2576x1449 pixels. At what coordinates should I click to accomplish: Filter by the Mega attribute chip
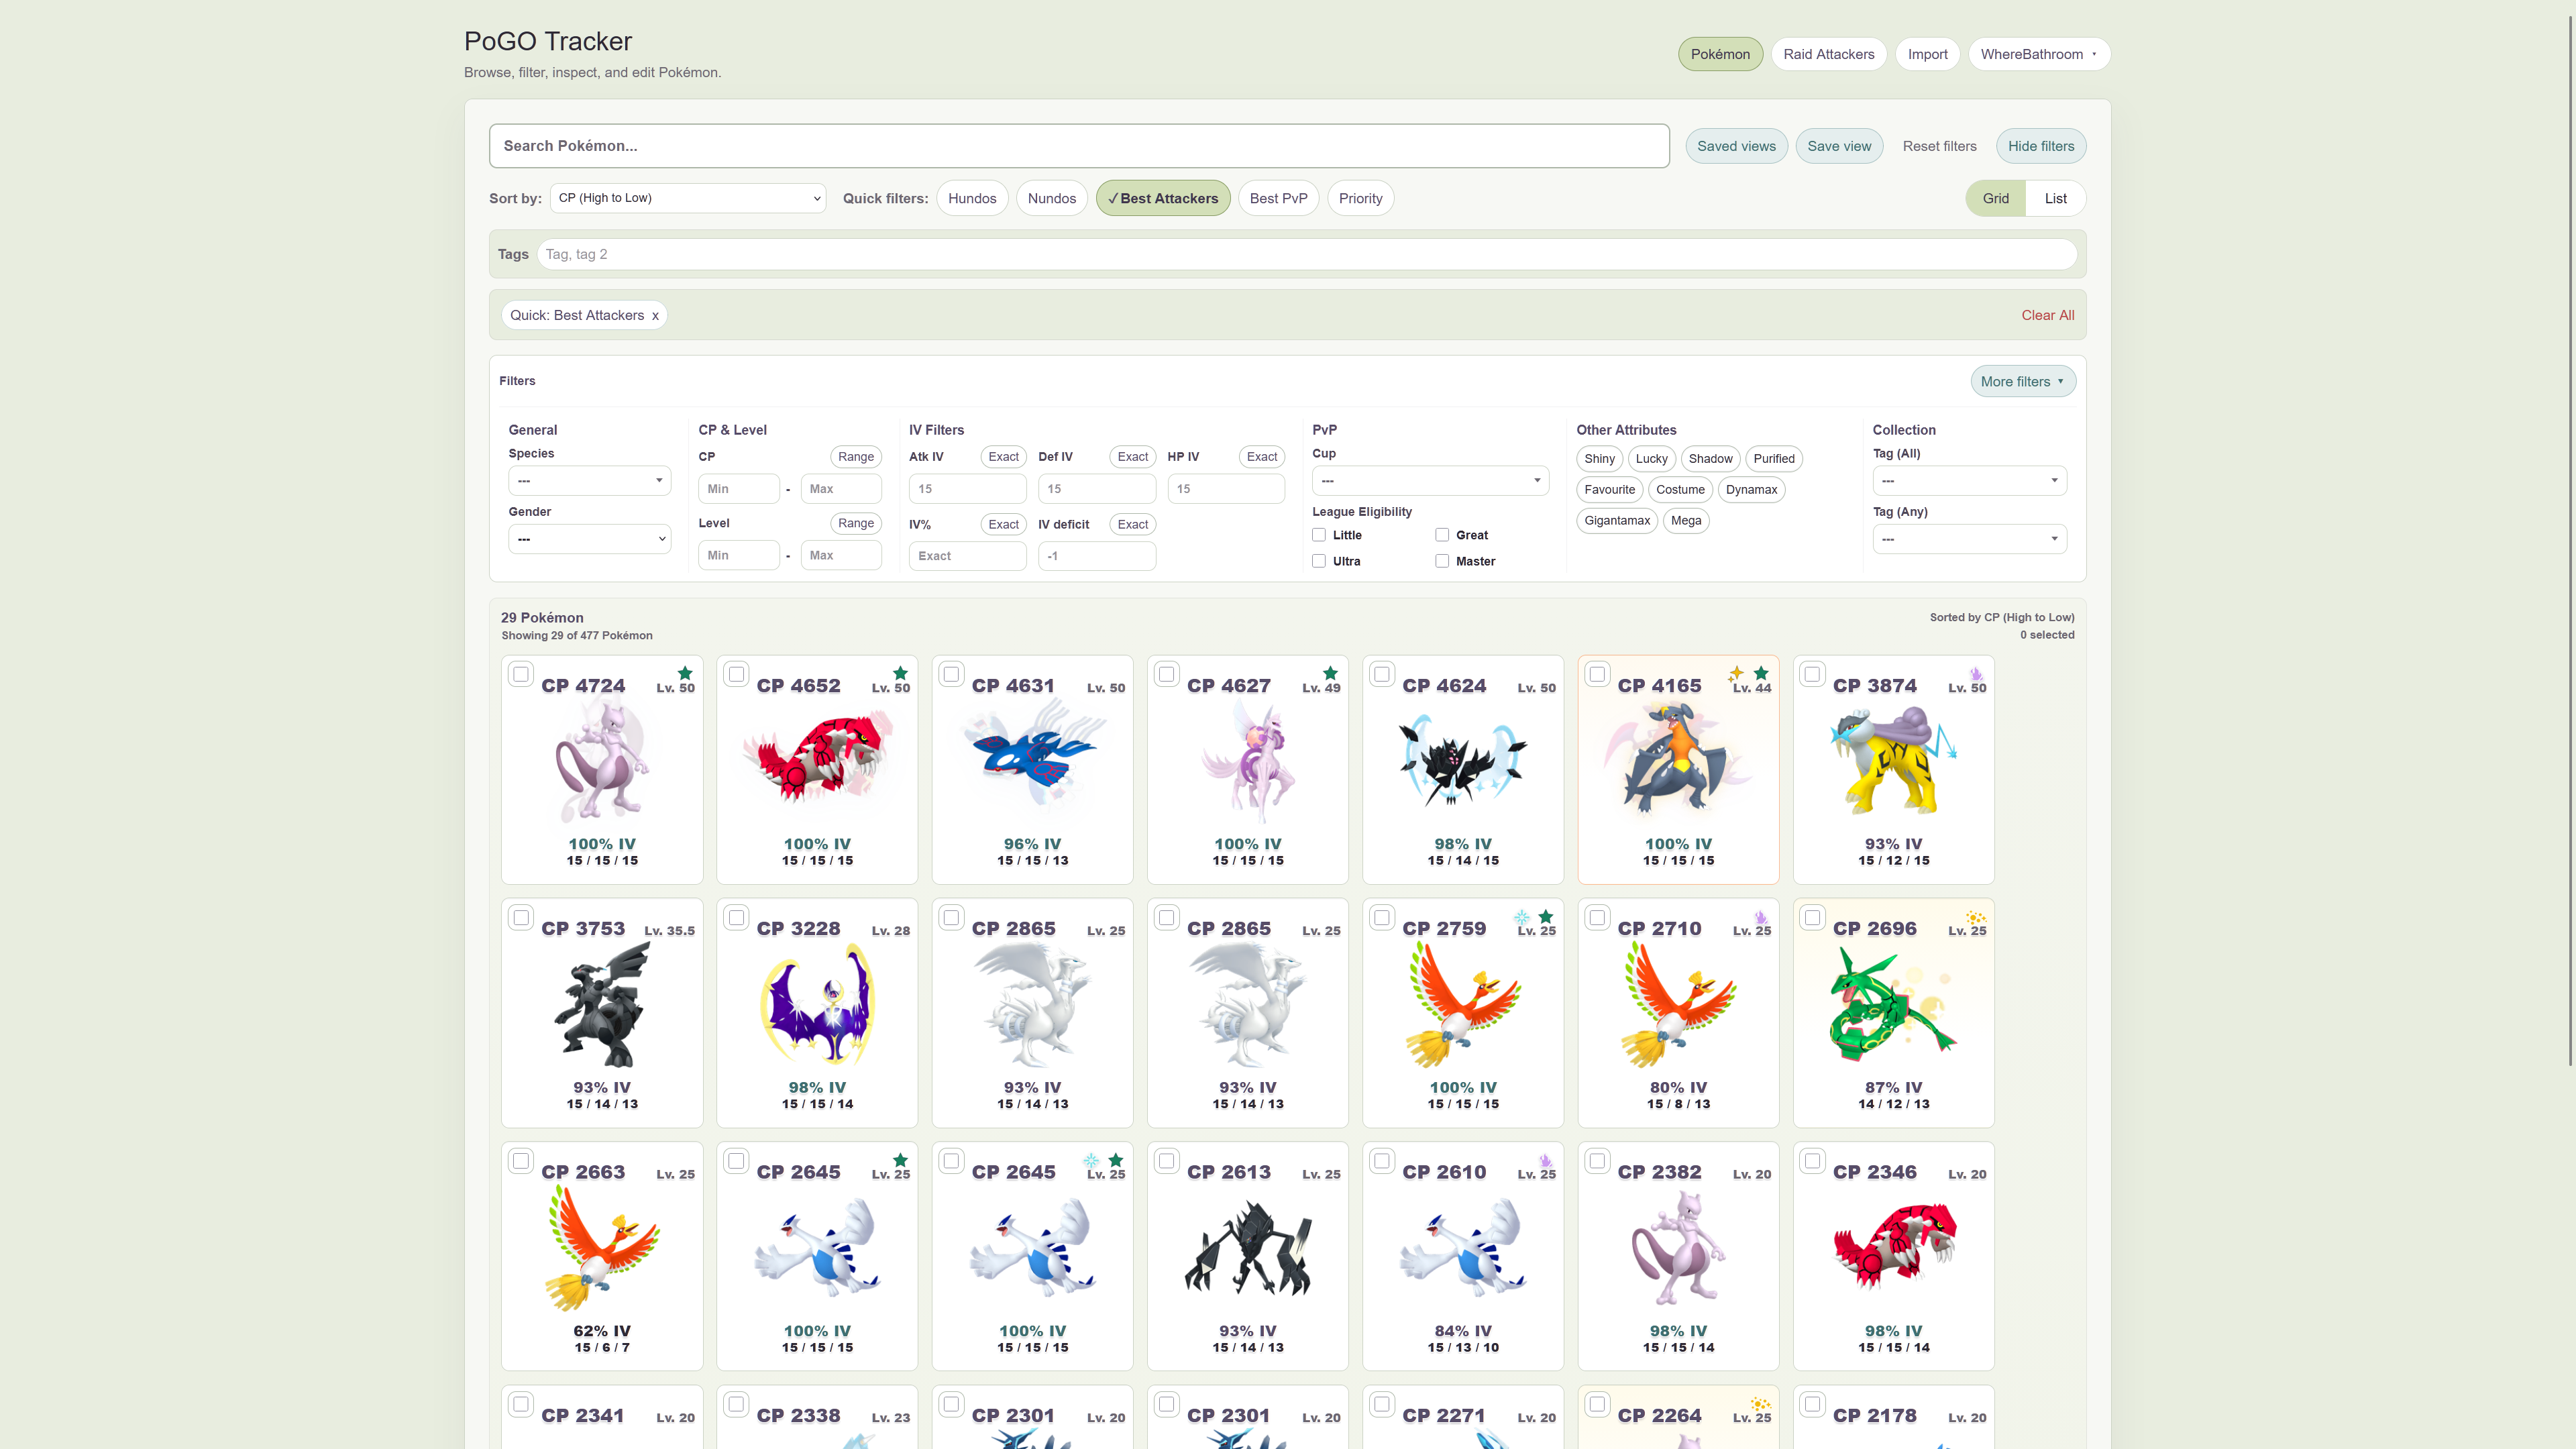pos(1686,520)
